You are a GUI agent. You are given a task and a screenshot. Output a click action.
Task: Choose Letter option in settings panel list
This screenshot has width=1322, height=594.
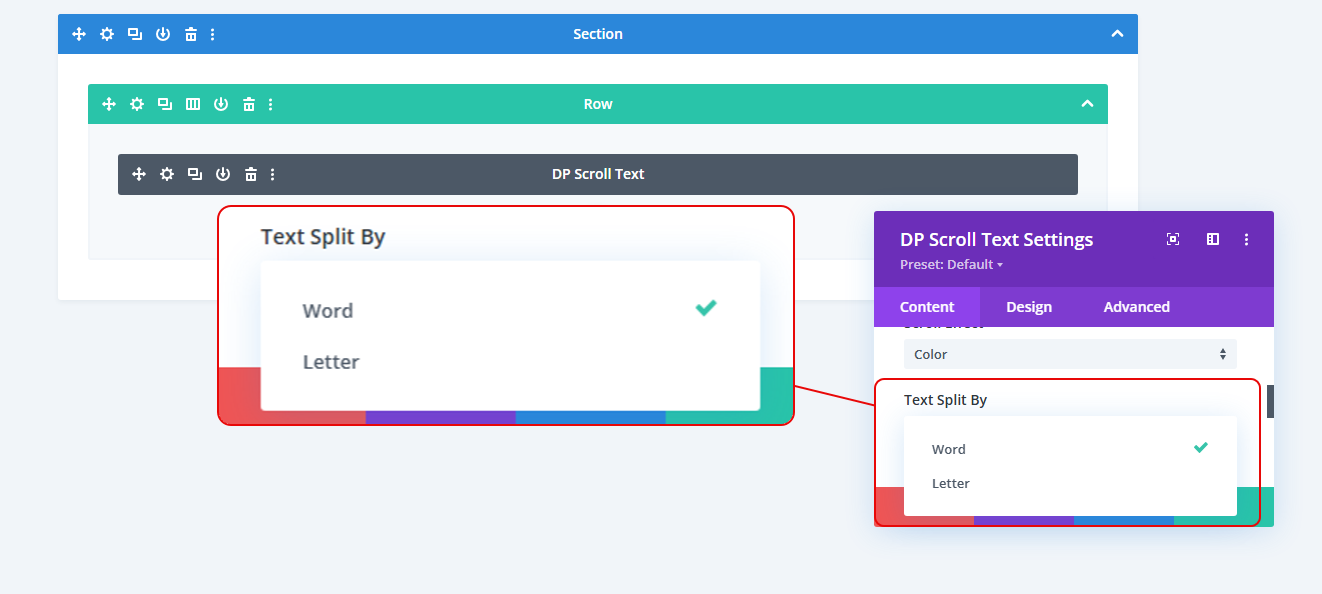(x=1070, y=483)
